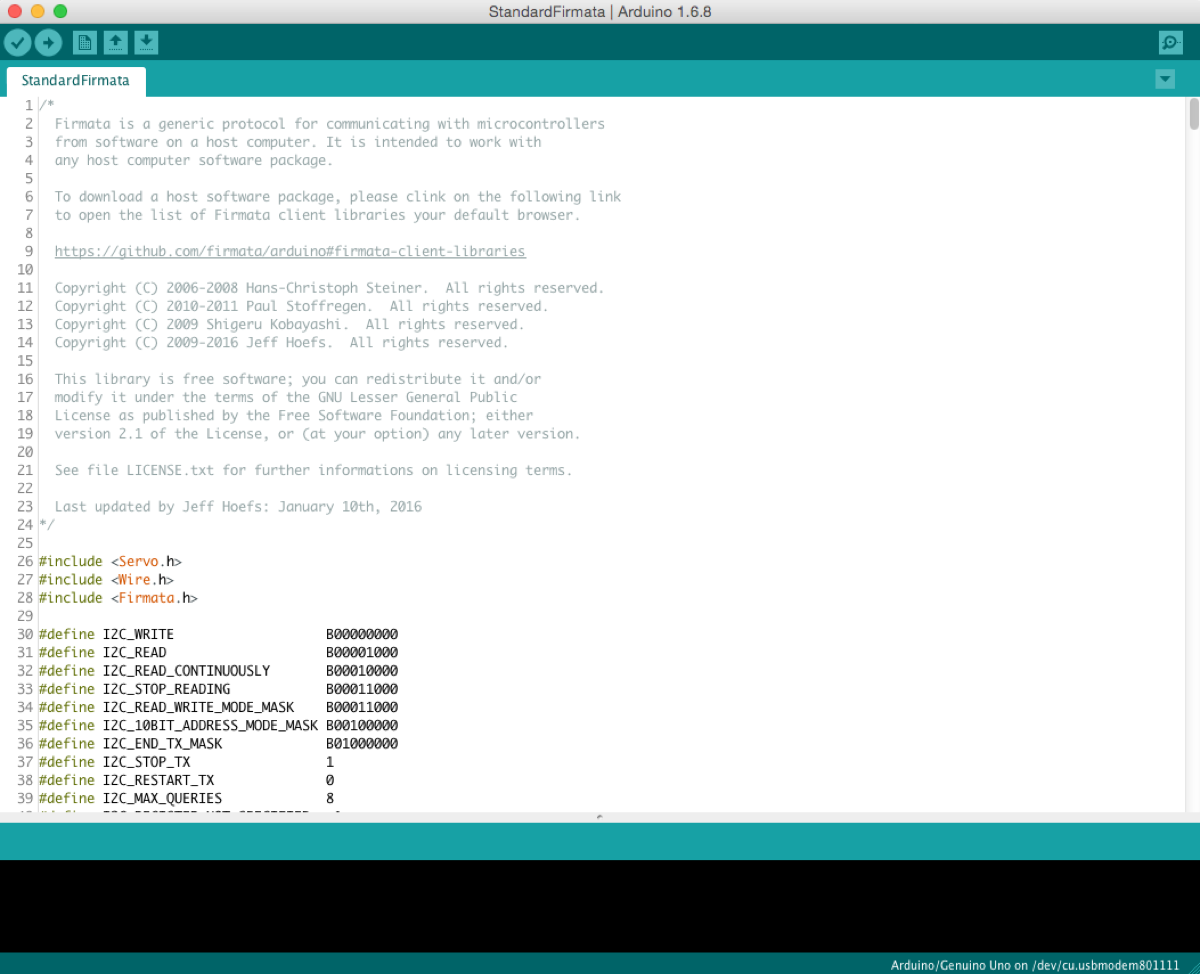Click the I2C_END_TX_MASK define line

tap(218, 743)
